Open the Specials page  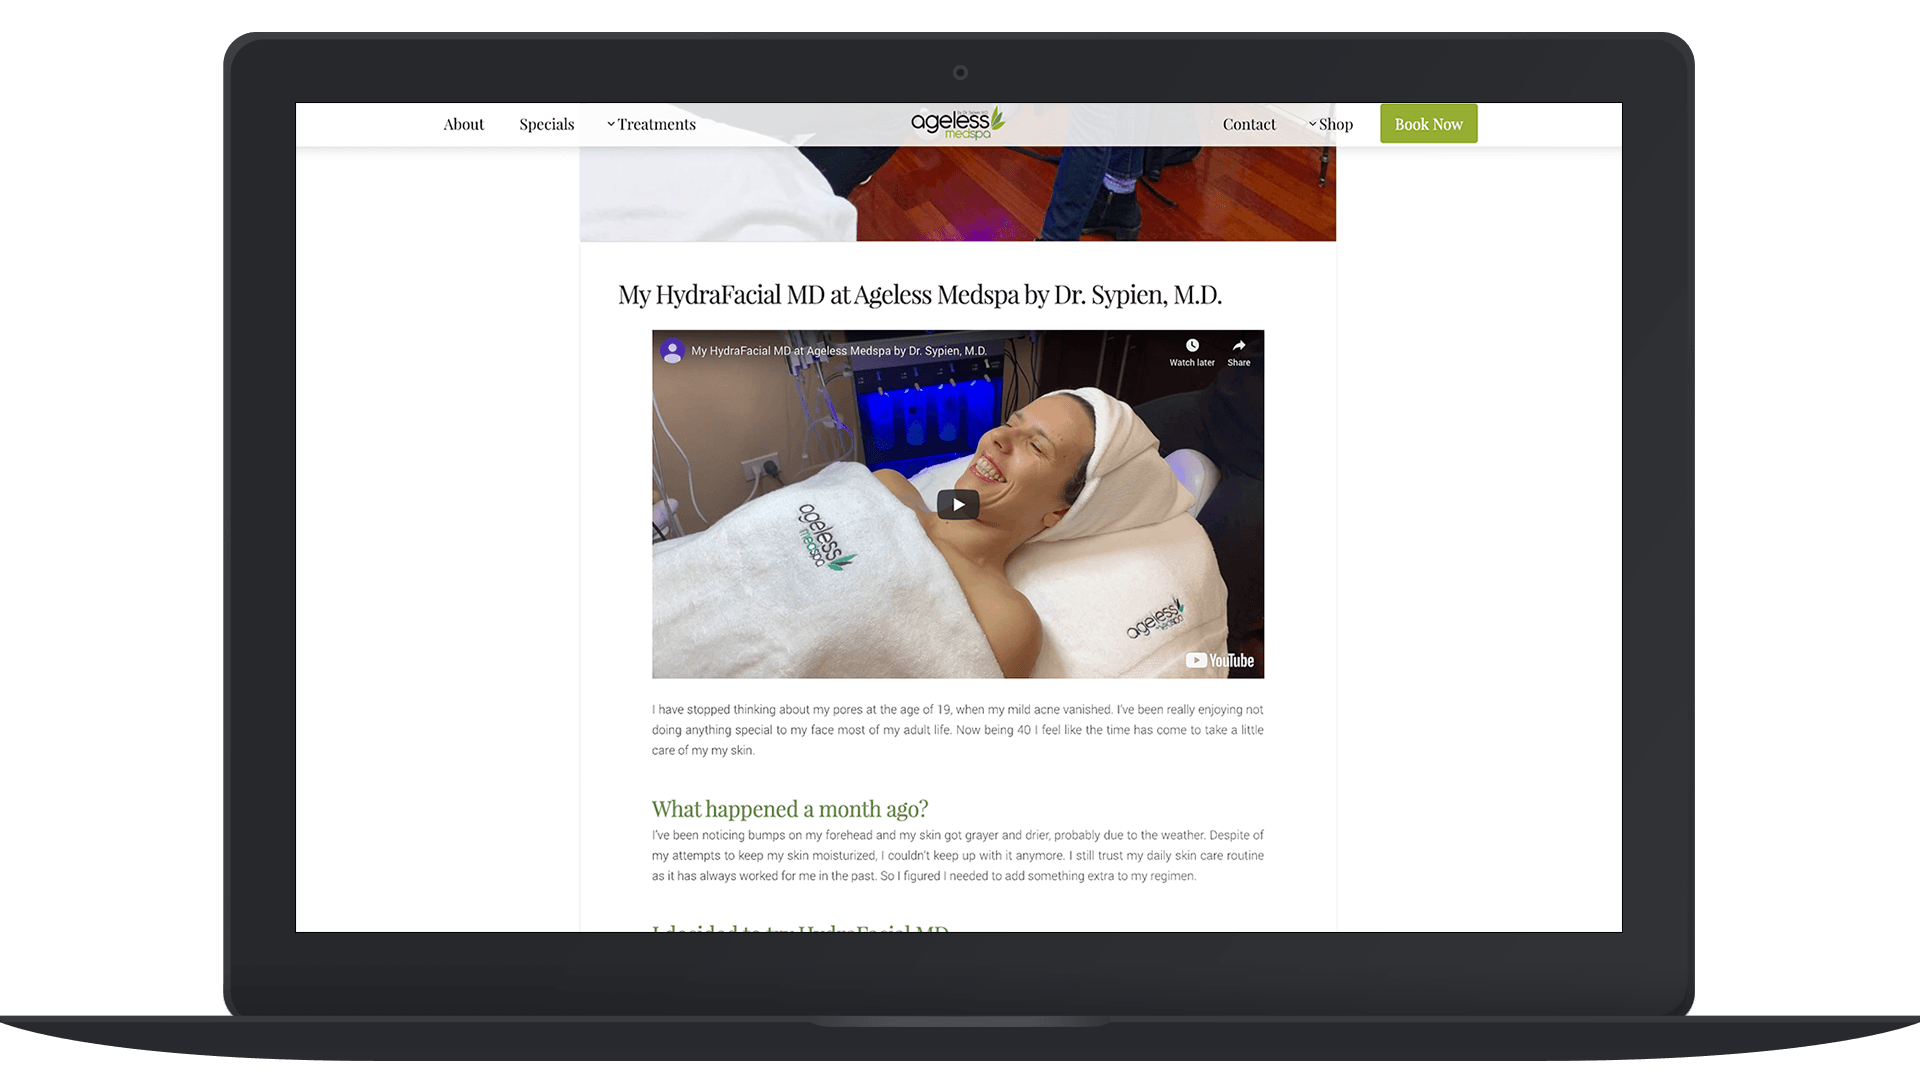(x=546, y=124)
